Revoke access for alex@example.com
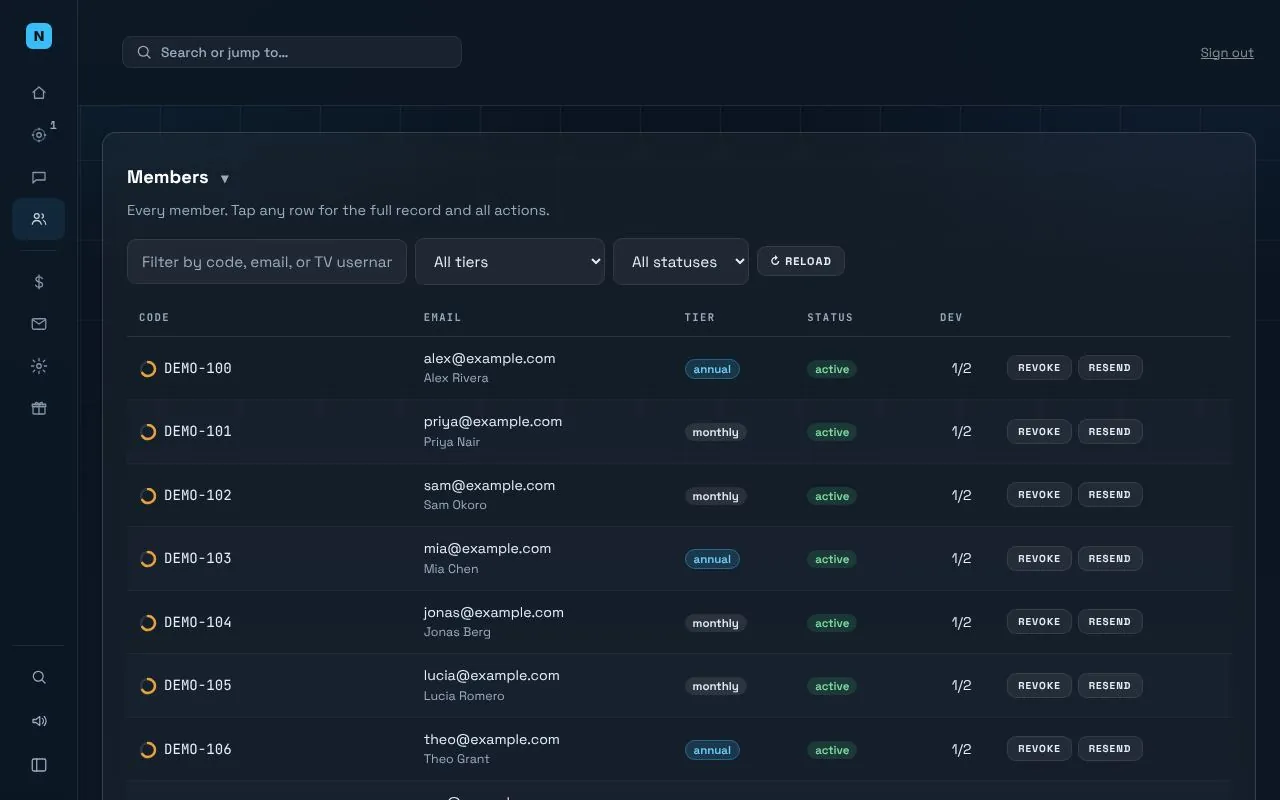 pos(1039,368)
